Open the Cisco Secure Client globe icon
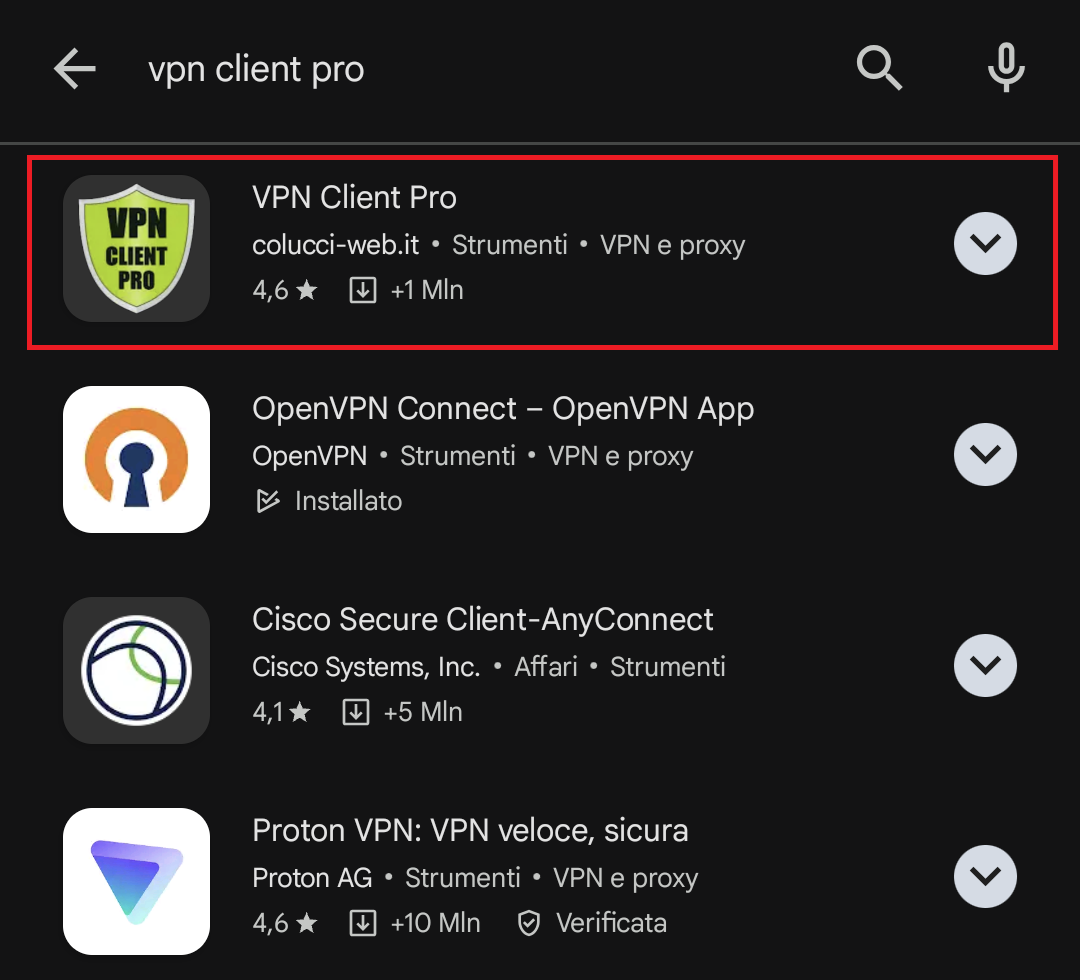This screenshot has height=980, width=1080. pyautogui.click(x=136, y=670)
